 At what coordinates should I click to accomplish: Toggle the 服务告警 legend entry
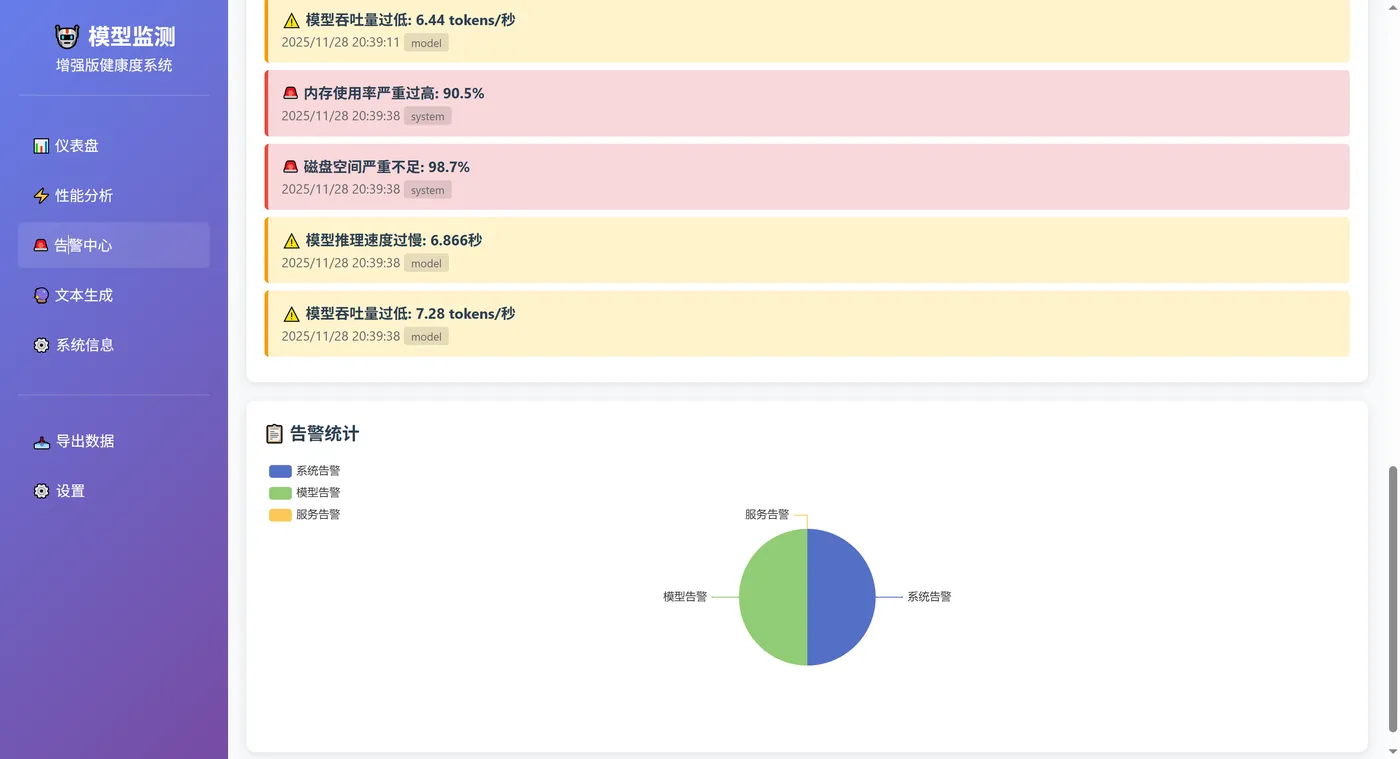point(305,514)
